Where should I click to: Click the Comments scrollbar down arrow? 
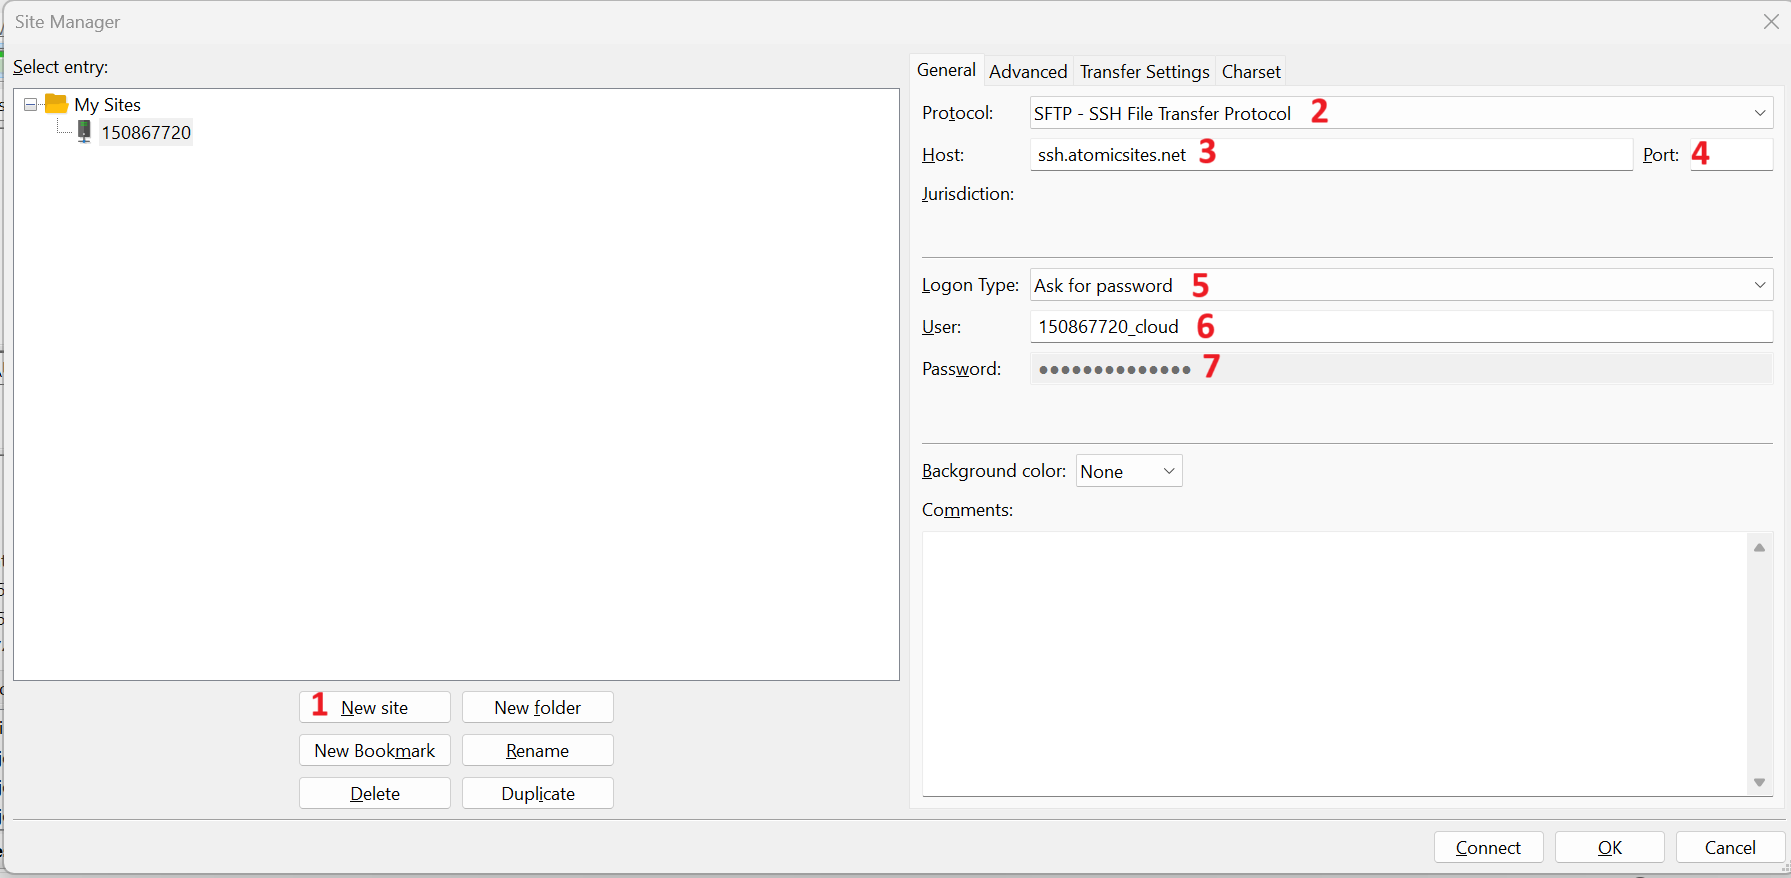point(1759,782)
